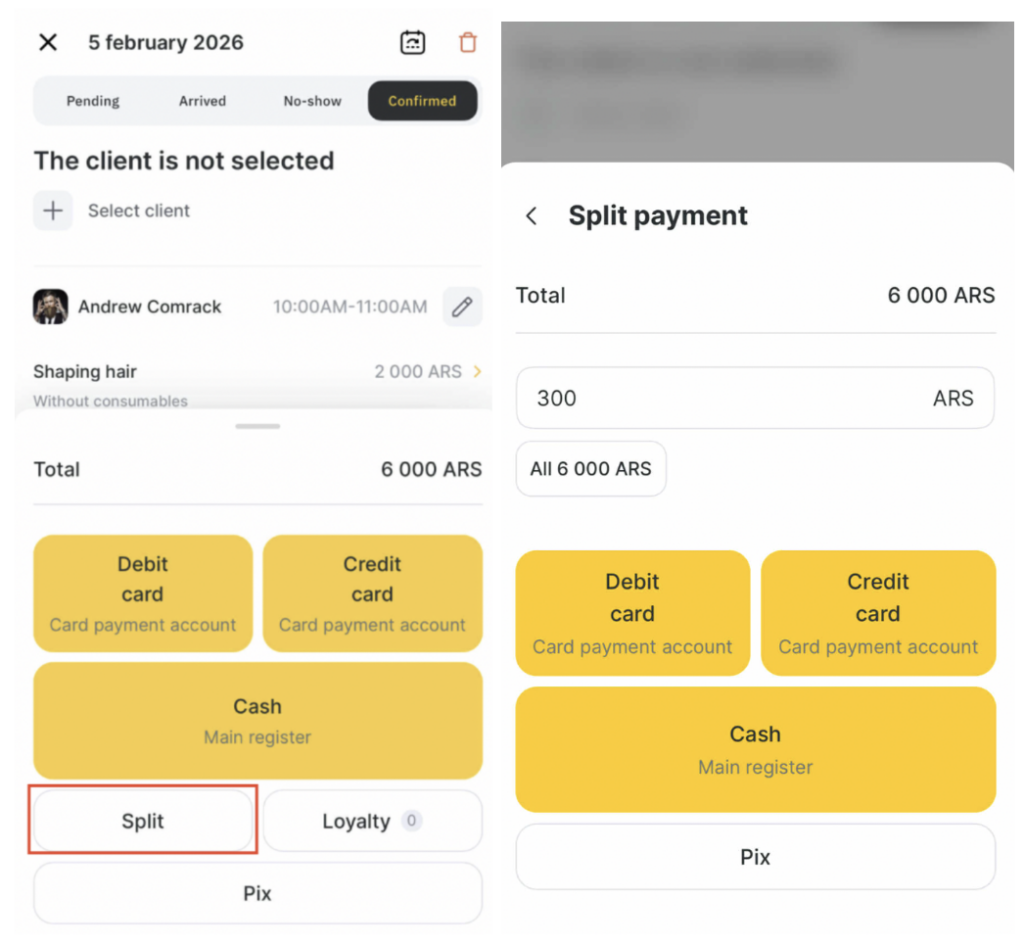
Task: Choose Credit card in Split payment
Action: pyautogui.click(x=878, y=612)
